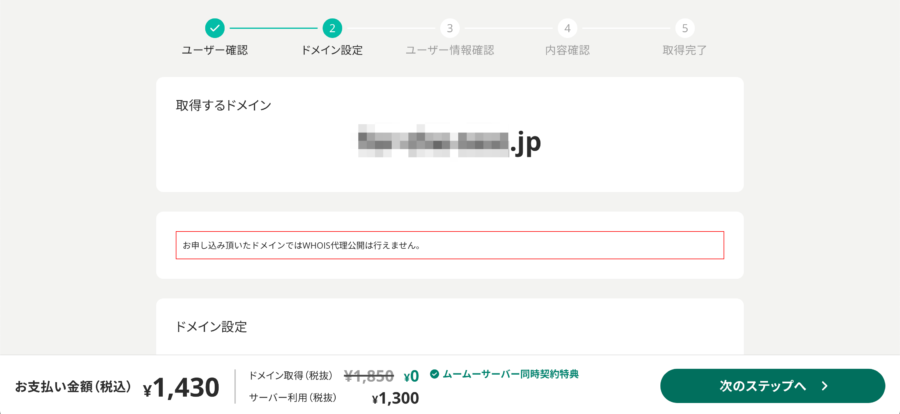Viewport: 900px width, 414px height.
Task: Select step 2 circle ドメイン設定
Action: pyautogui.click(x=332, y=28)
